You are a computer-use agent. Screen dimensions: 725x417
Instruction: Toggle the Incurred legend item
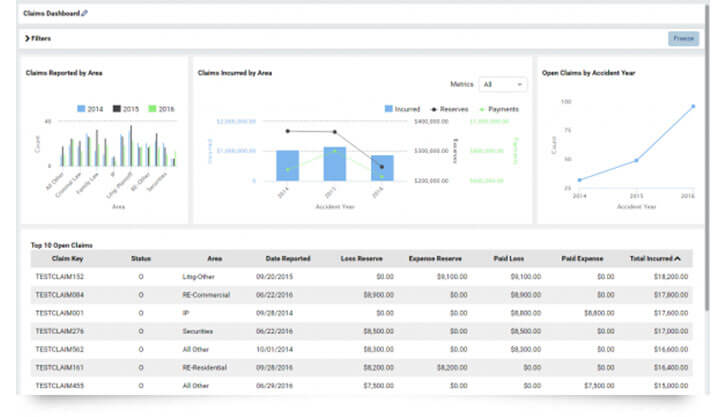(402, 109)
